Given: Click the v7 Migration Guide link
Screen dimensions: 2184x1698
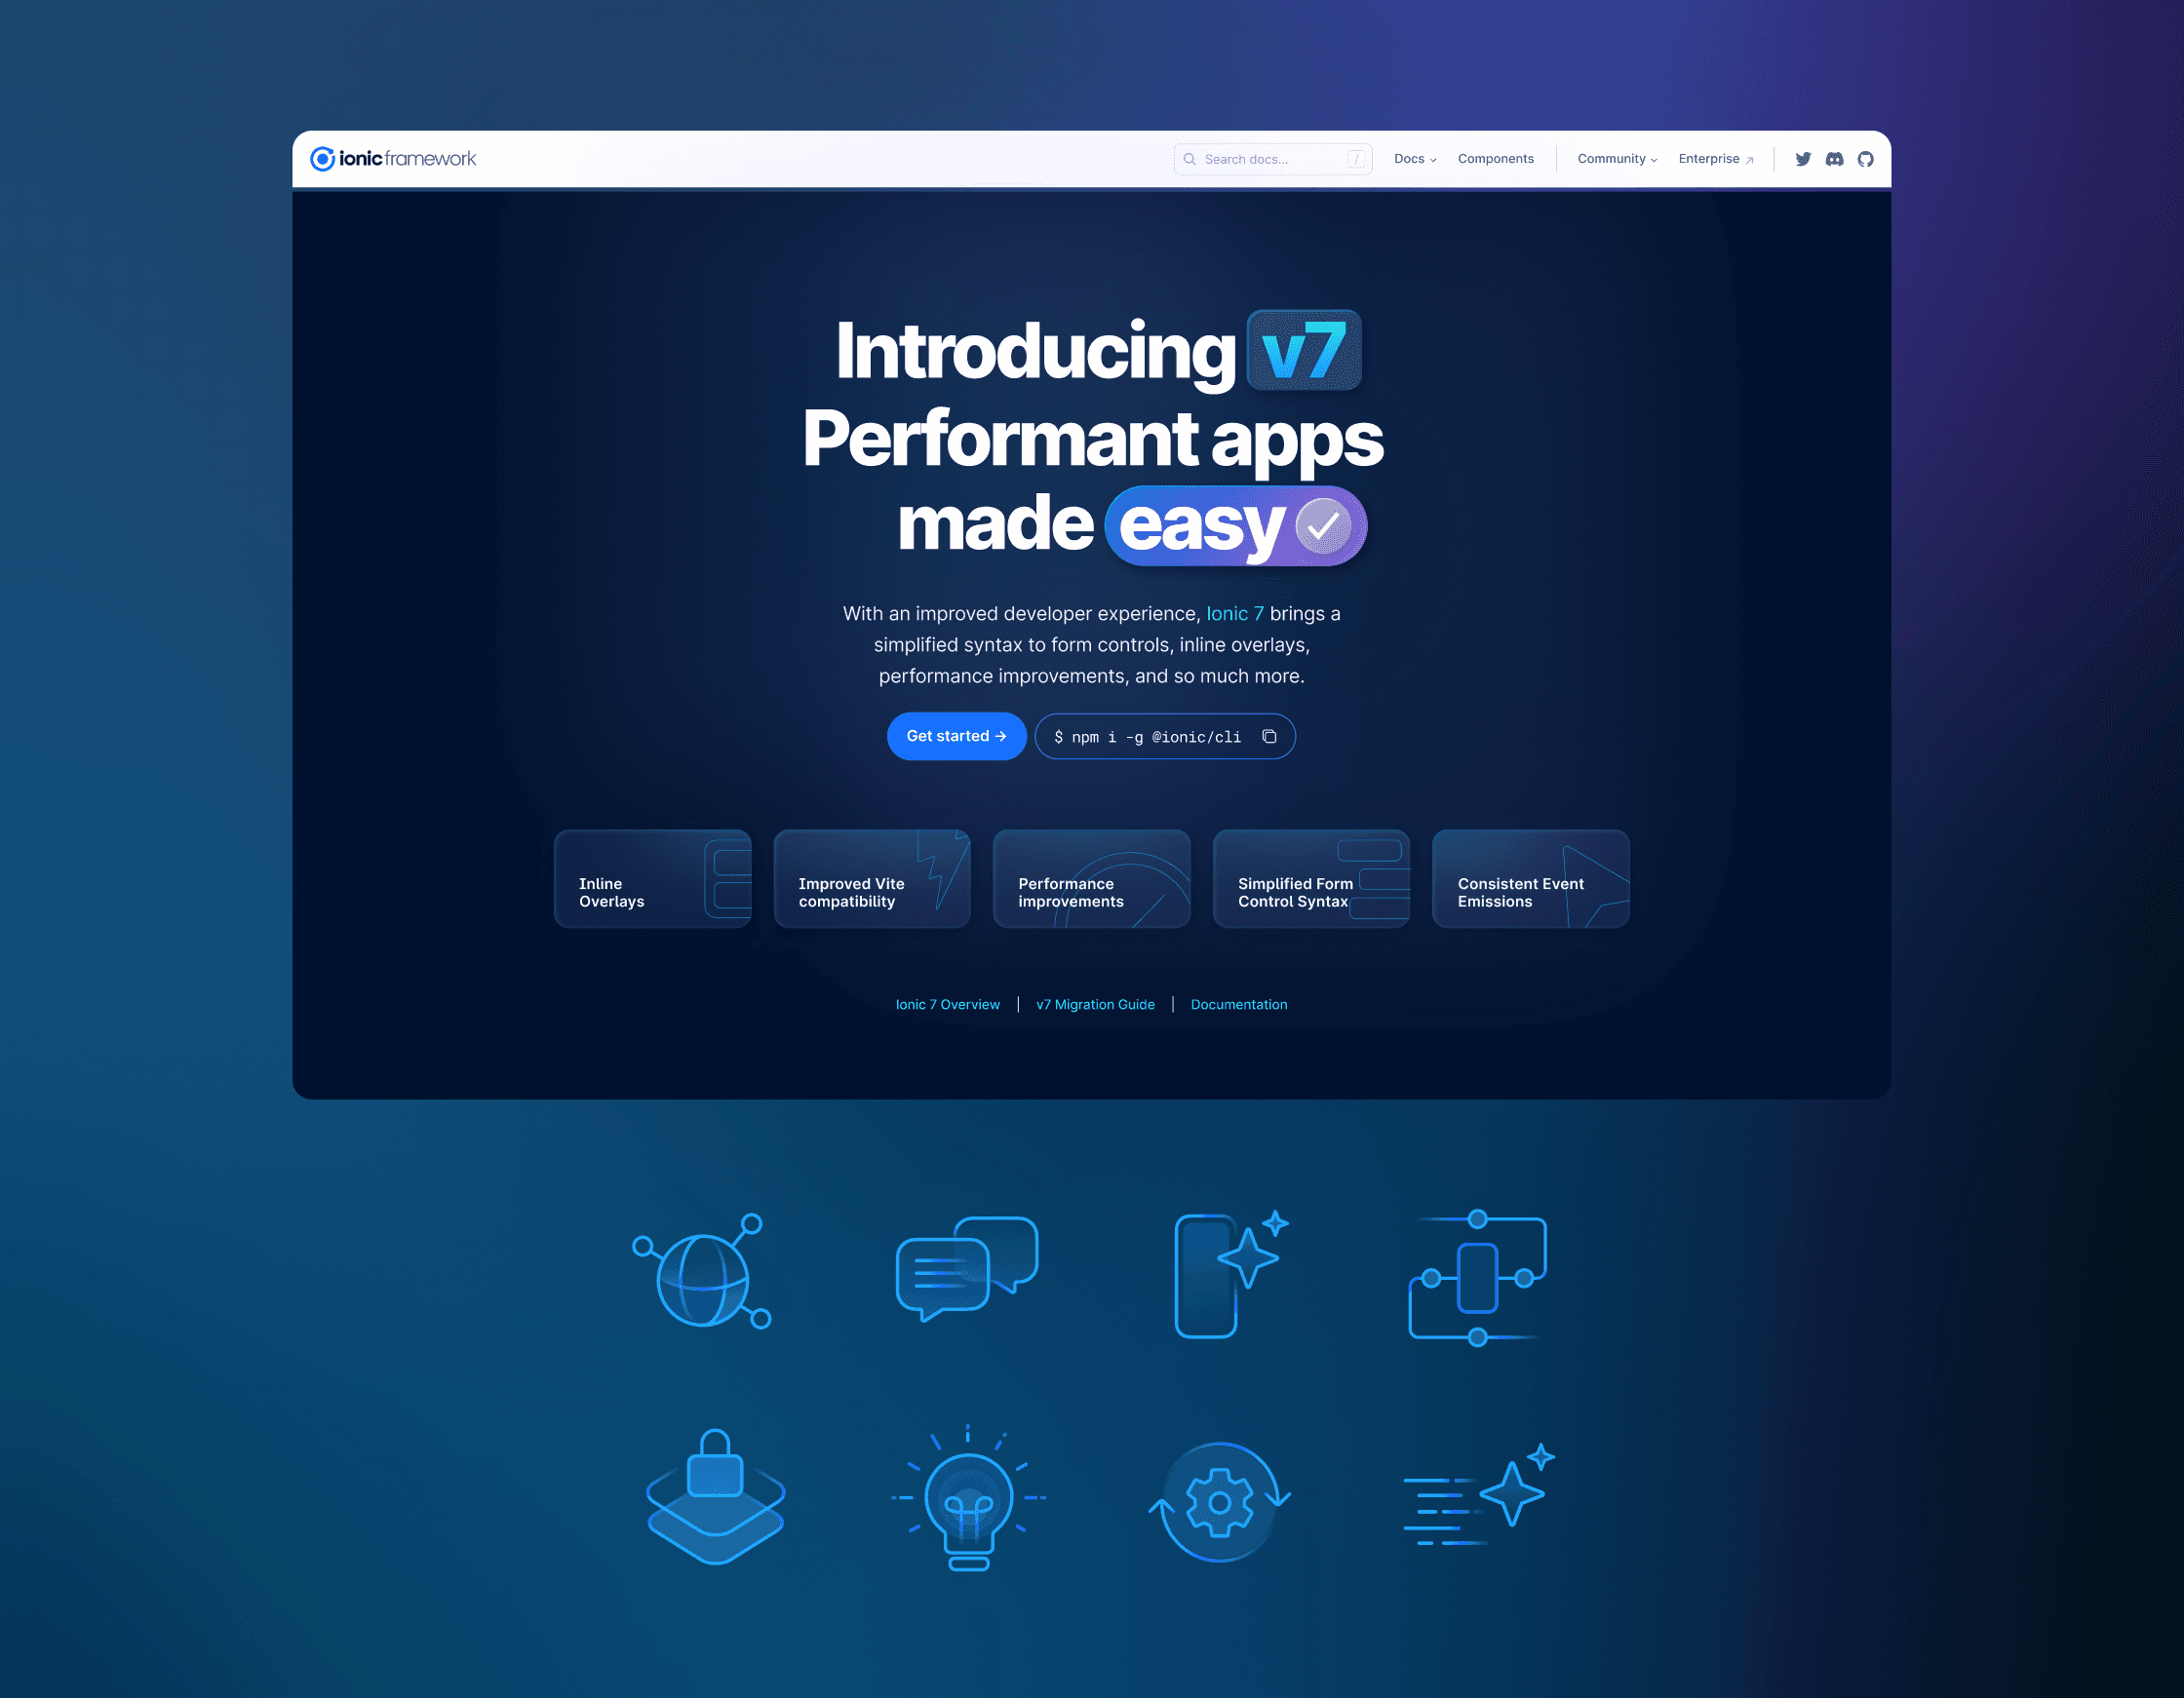Looking at the screenshot, I should click(x=1092, y=1003).
